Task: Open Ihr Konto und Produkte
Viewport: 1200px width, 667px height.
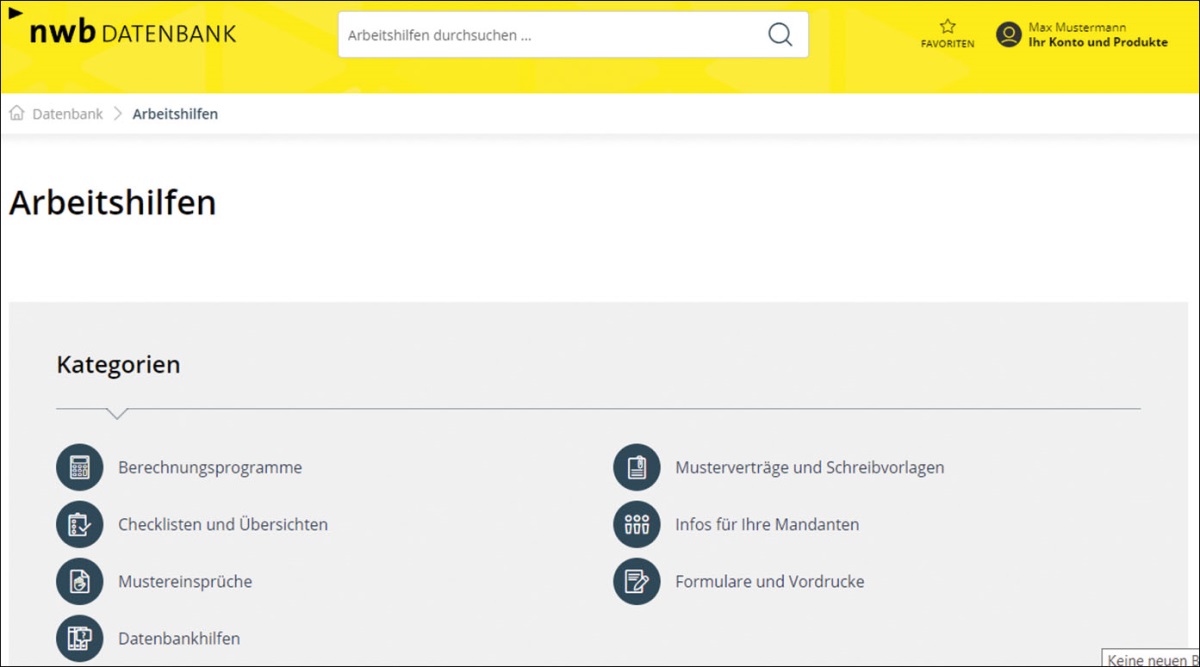Action: 1097,42
